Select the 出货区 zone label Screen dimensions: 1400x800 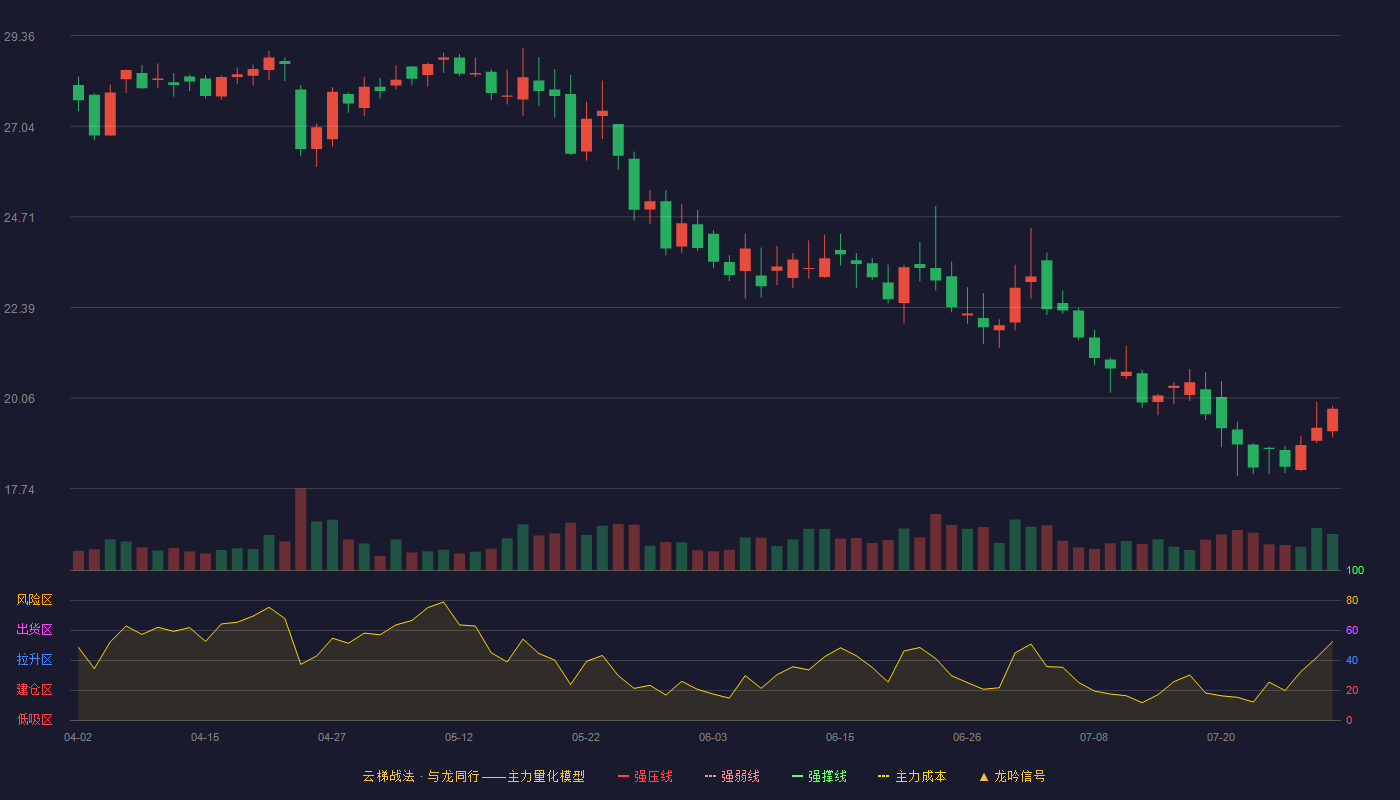pos(34,630)
